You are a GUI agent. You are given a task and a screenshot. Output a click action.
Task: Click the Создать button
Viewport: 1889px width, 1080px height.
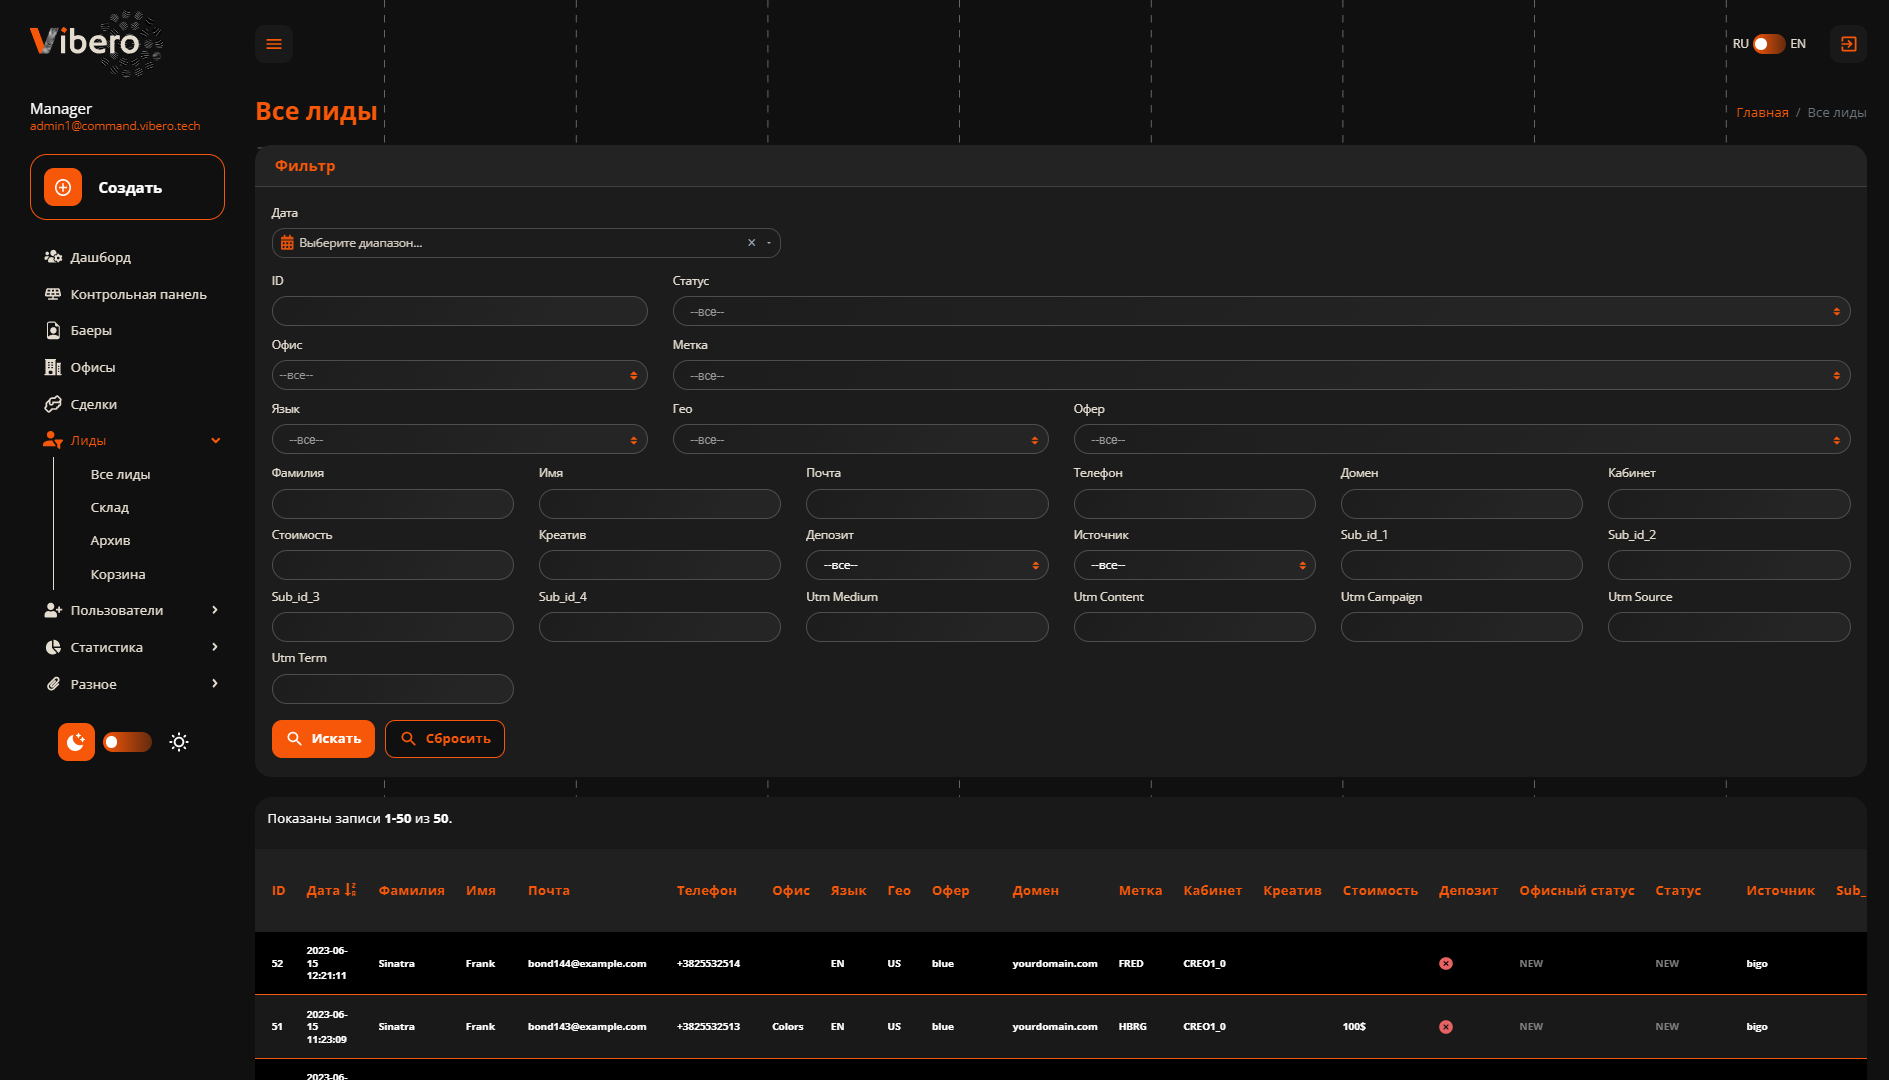click(127, 187)
